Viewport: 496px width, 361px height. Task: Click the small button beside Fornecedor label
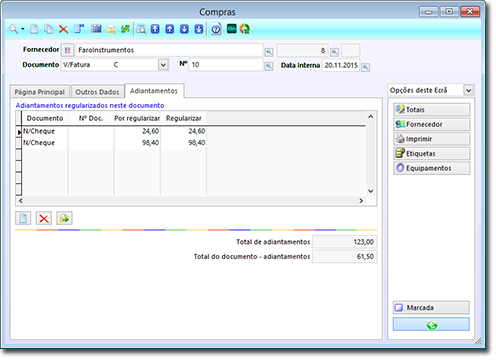coord(67,50)
